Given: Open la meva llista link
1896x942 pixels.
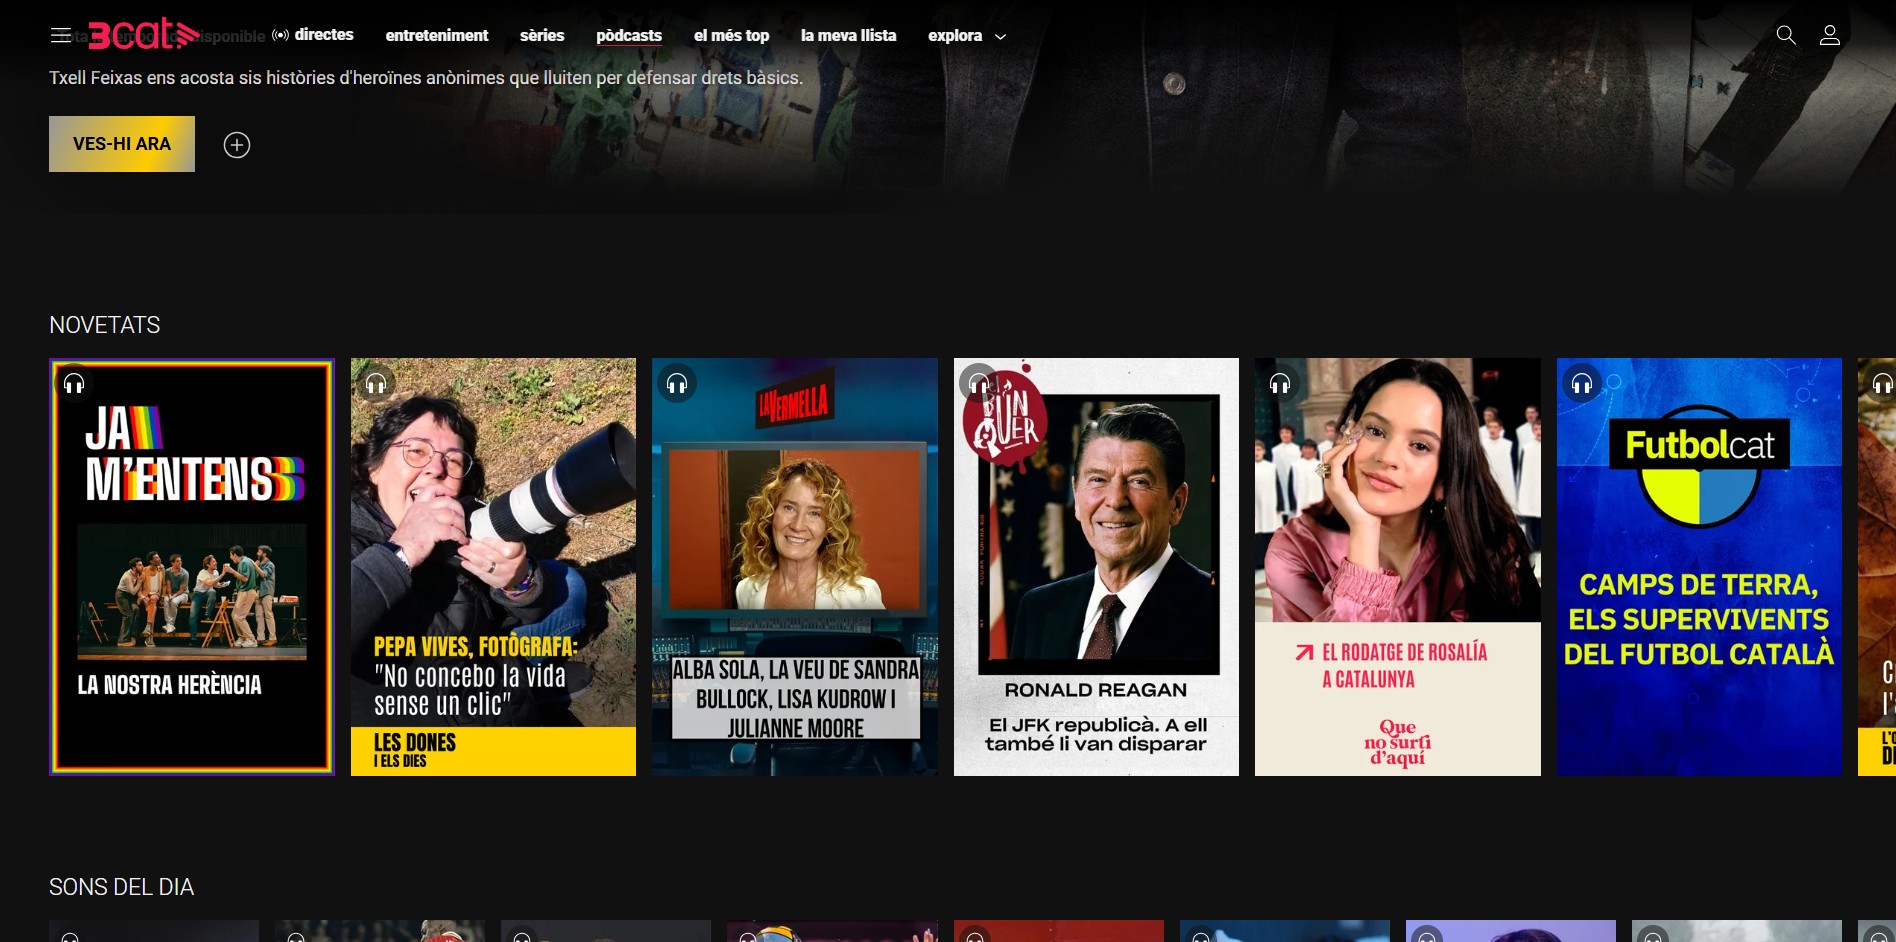Looking at the screenshot, I should [x=848, y=36].
